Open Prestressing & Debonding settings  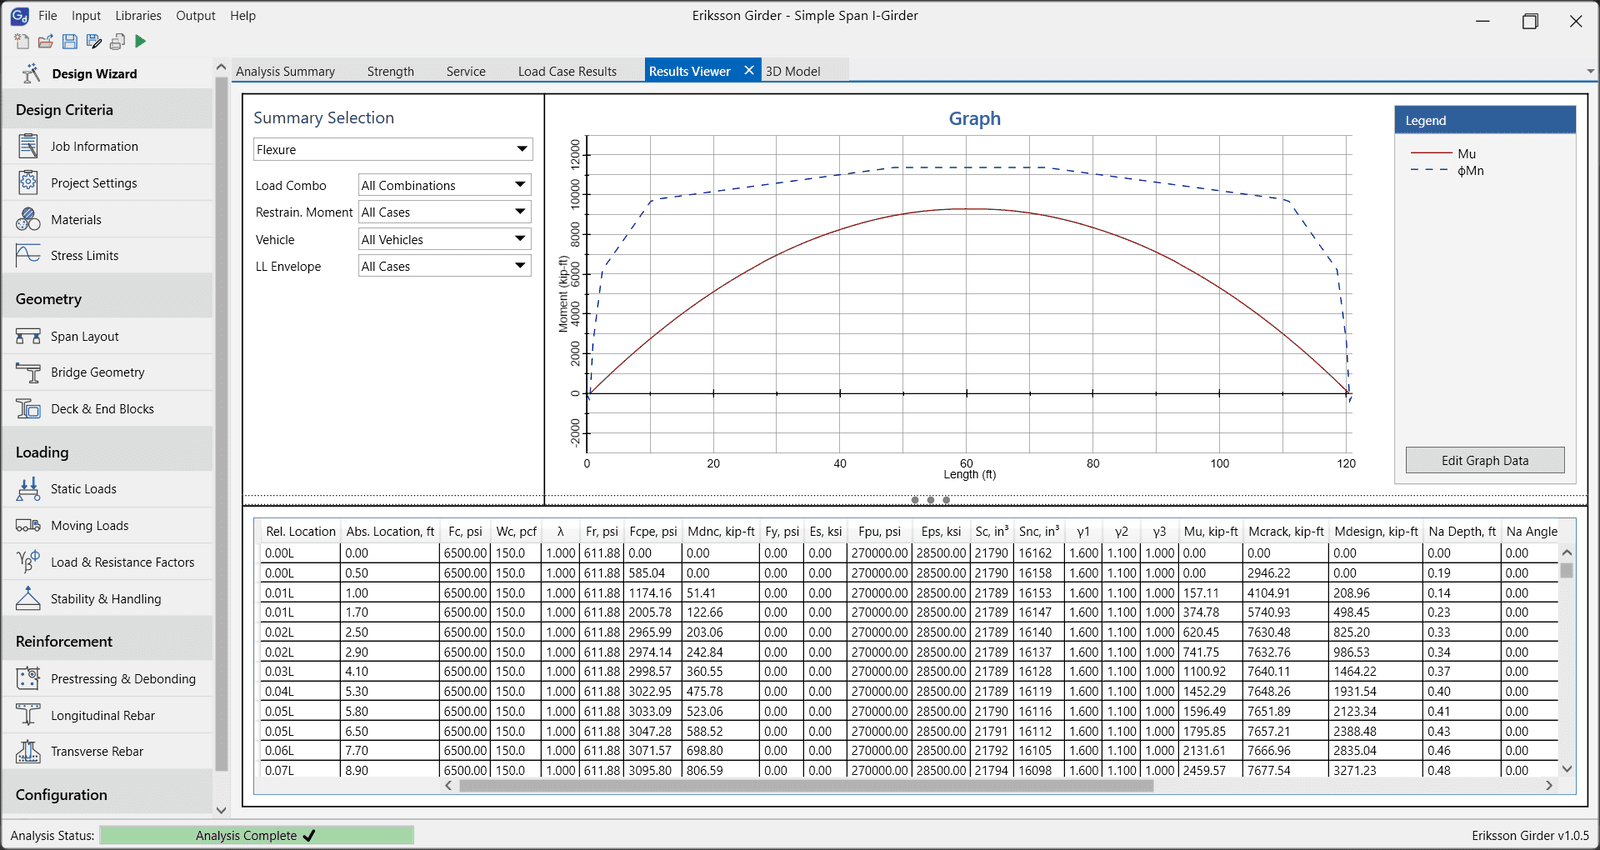pos(122,679)
